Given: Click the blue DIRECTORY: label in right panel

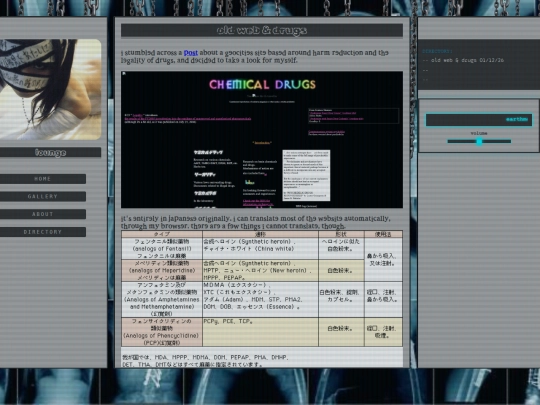Looking at the screenshot, I should pyautogui.click(x=437, y=51).
